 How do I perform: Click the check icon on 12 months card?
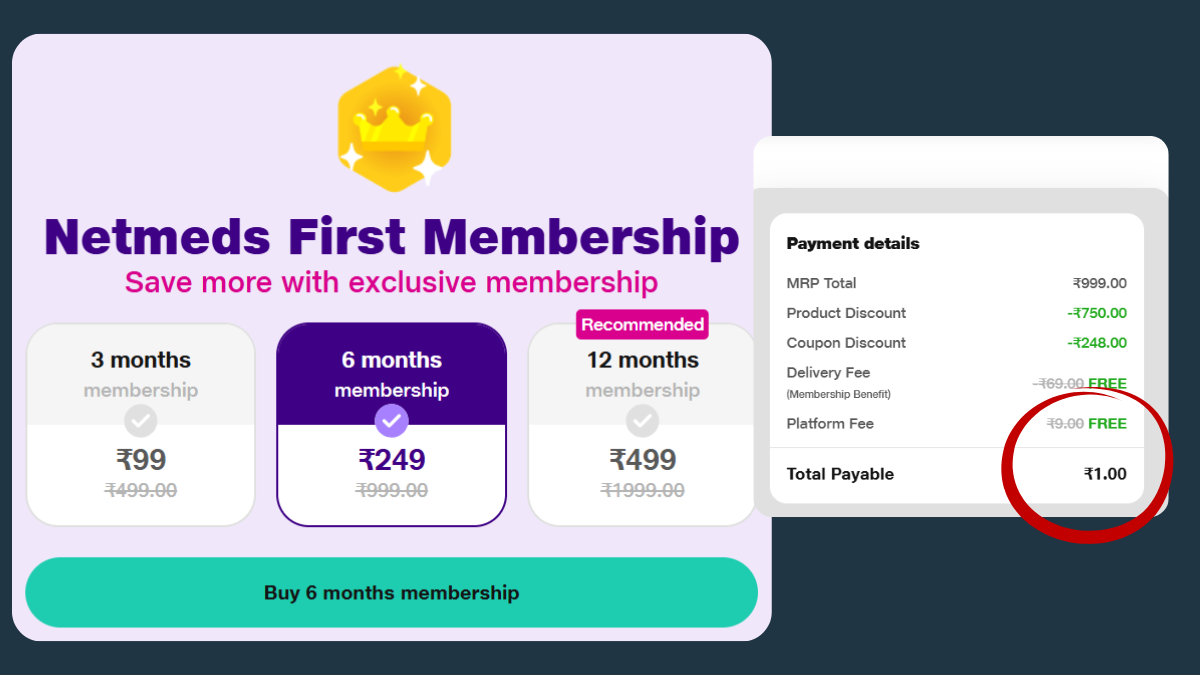point(642,421)
